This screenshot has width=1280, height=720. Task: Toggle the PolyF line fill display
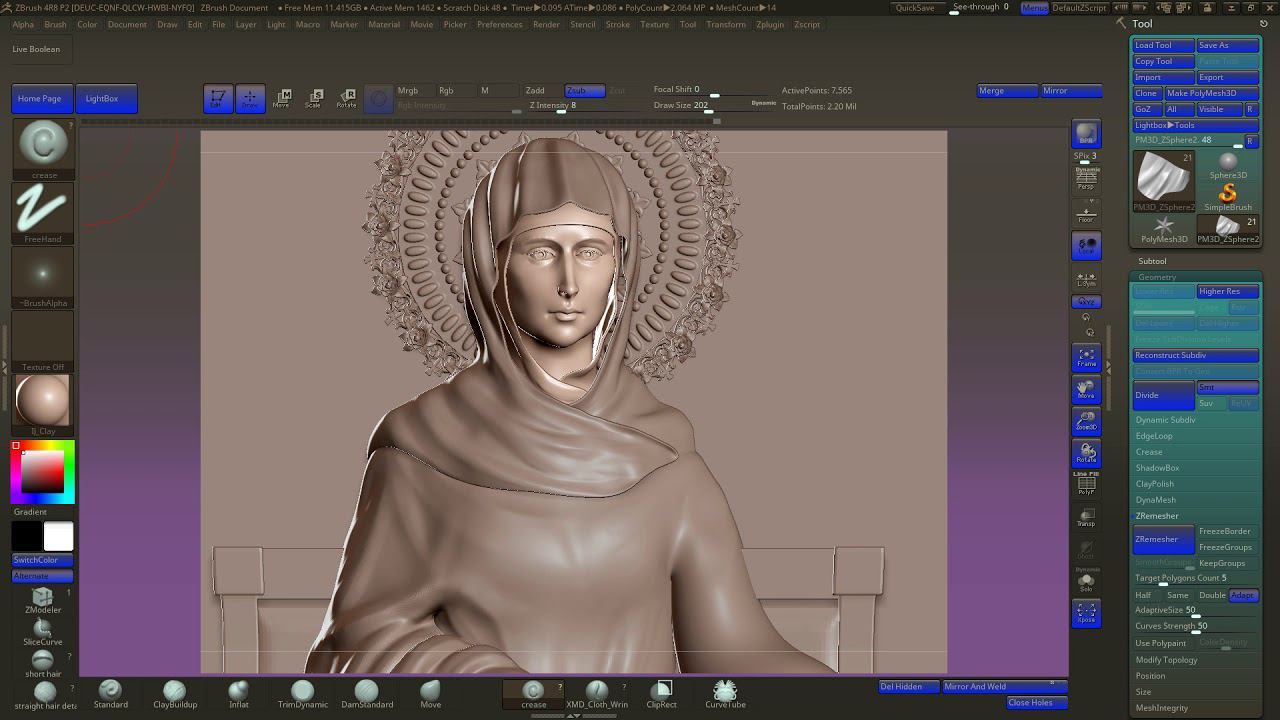point(1086,485)
